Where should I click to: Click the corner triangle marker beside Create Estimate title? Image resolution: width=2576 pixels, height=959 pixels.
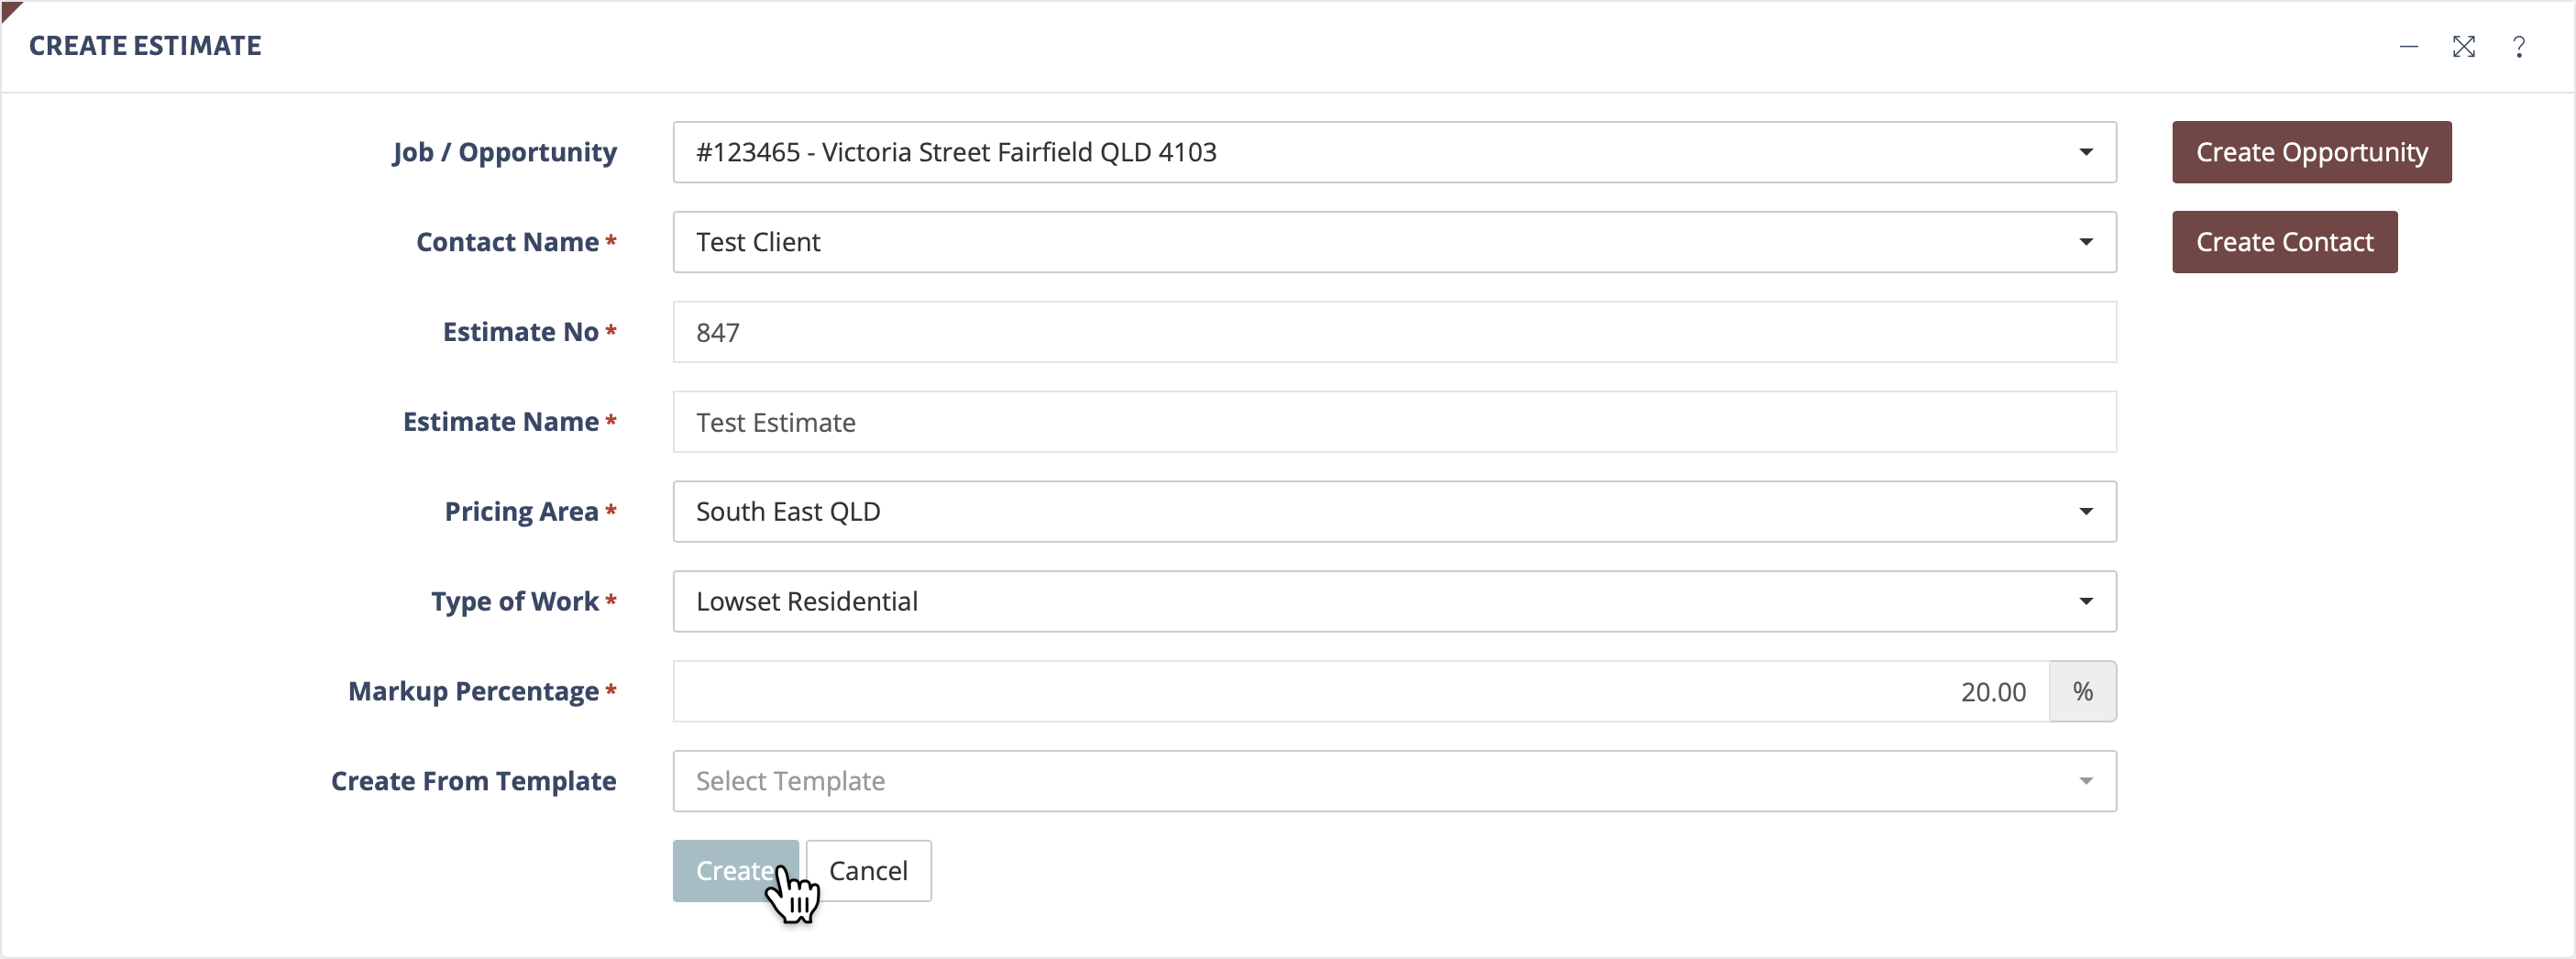(x=9, y=9)
